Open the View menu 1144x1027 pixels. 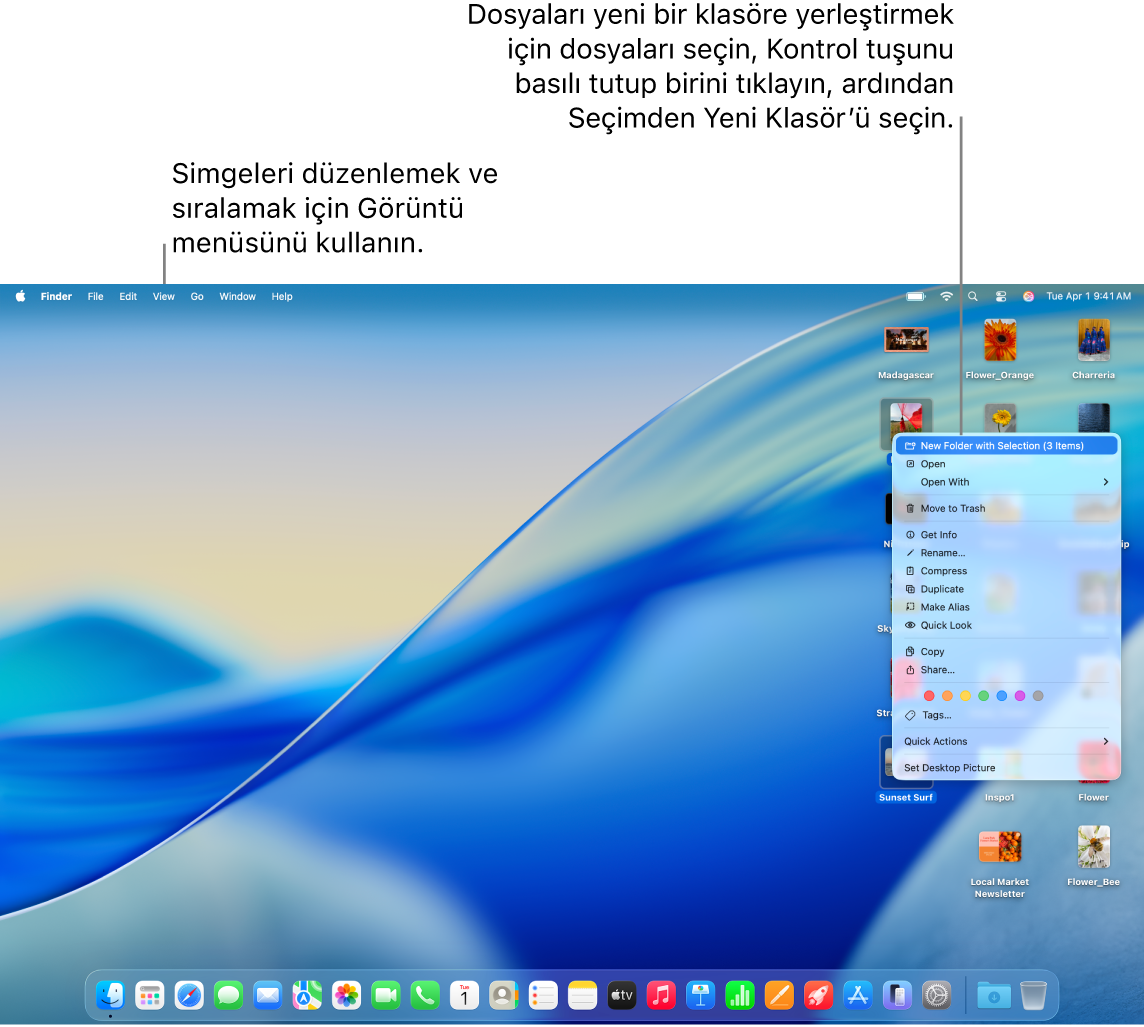point(163,297)
